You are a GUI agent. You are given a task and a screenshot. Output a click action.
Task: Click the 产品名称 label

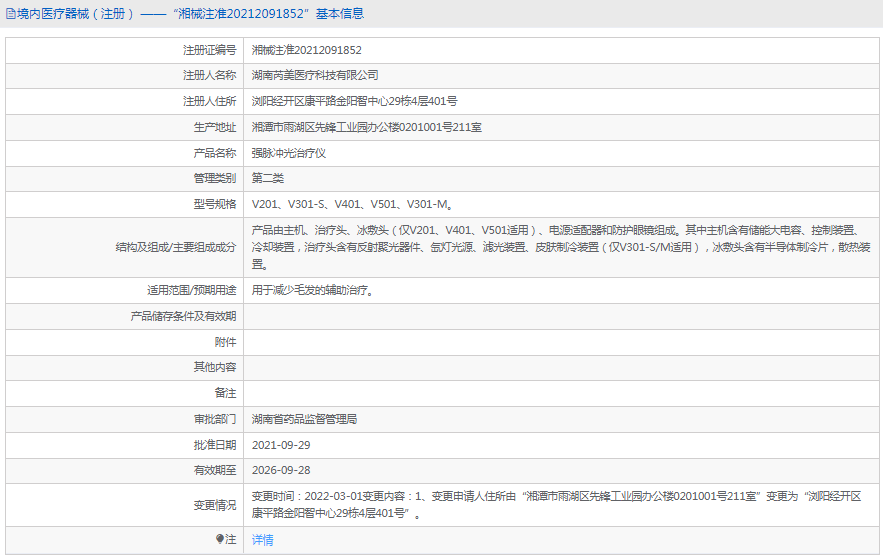coord(215,153)
